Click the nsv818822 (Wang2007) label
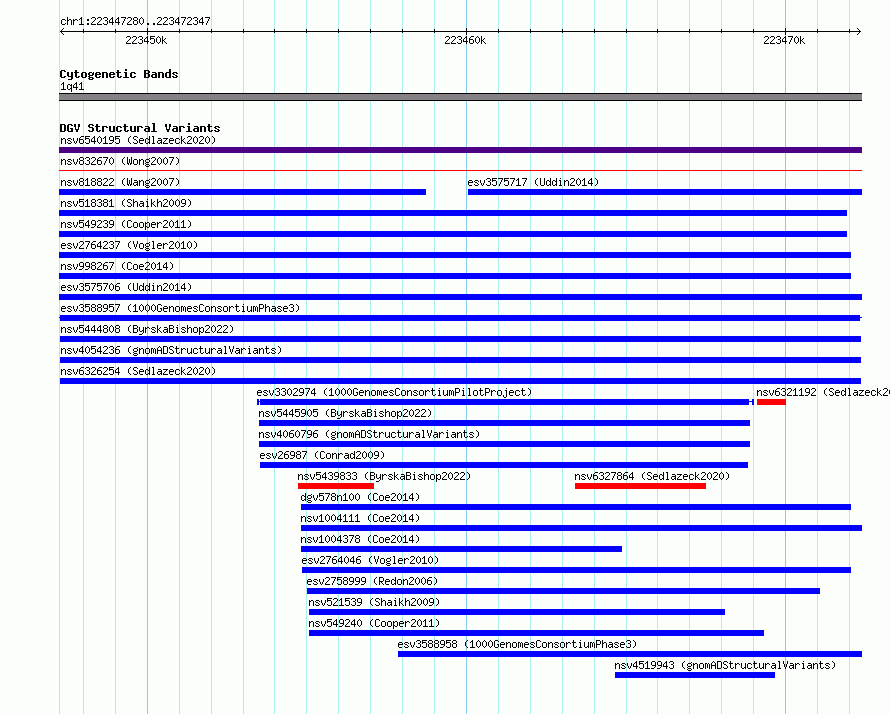Image resolution: width=890 pixels, height=714 pixels. tap(120, 182)
